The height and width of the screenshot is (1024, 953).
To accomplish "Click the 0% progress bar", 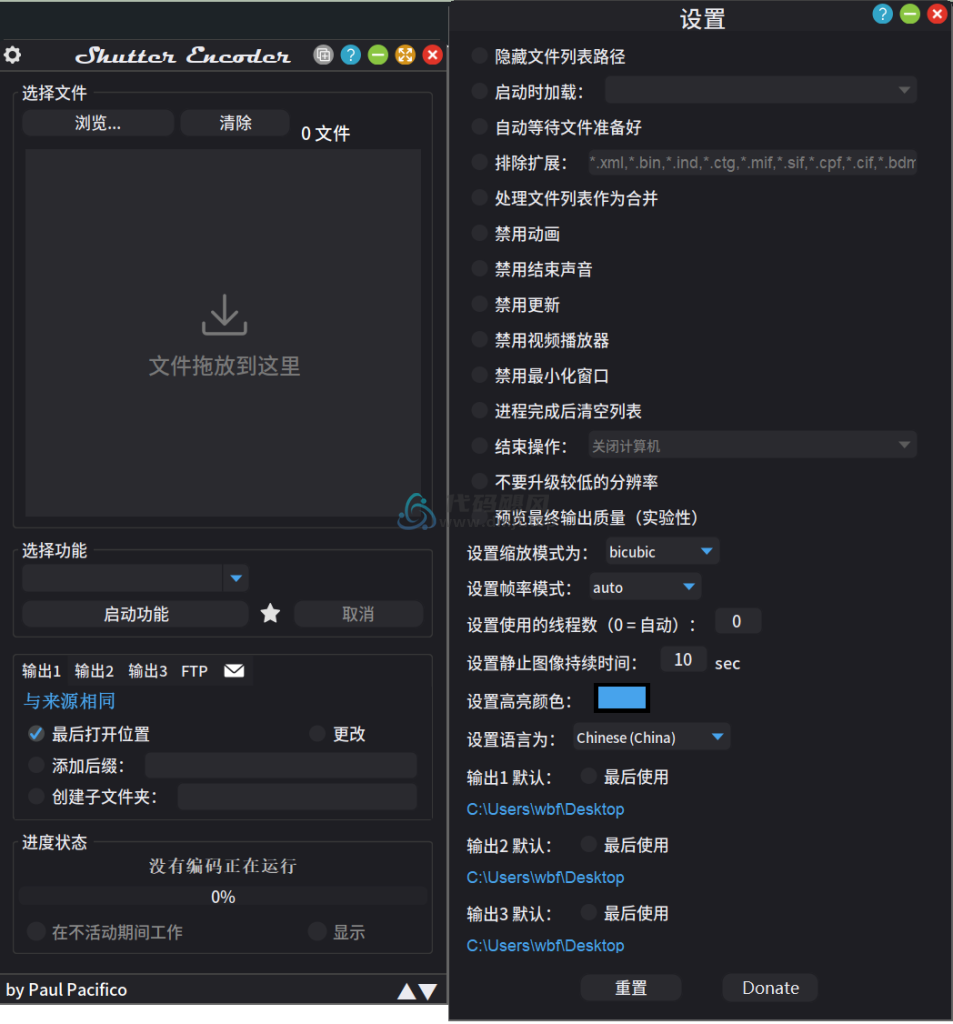I will 223,896.
